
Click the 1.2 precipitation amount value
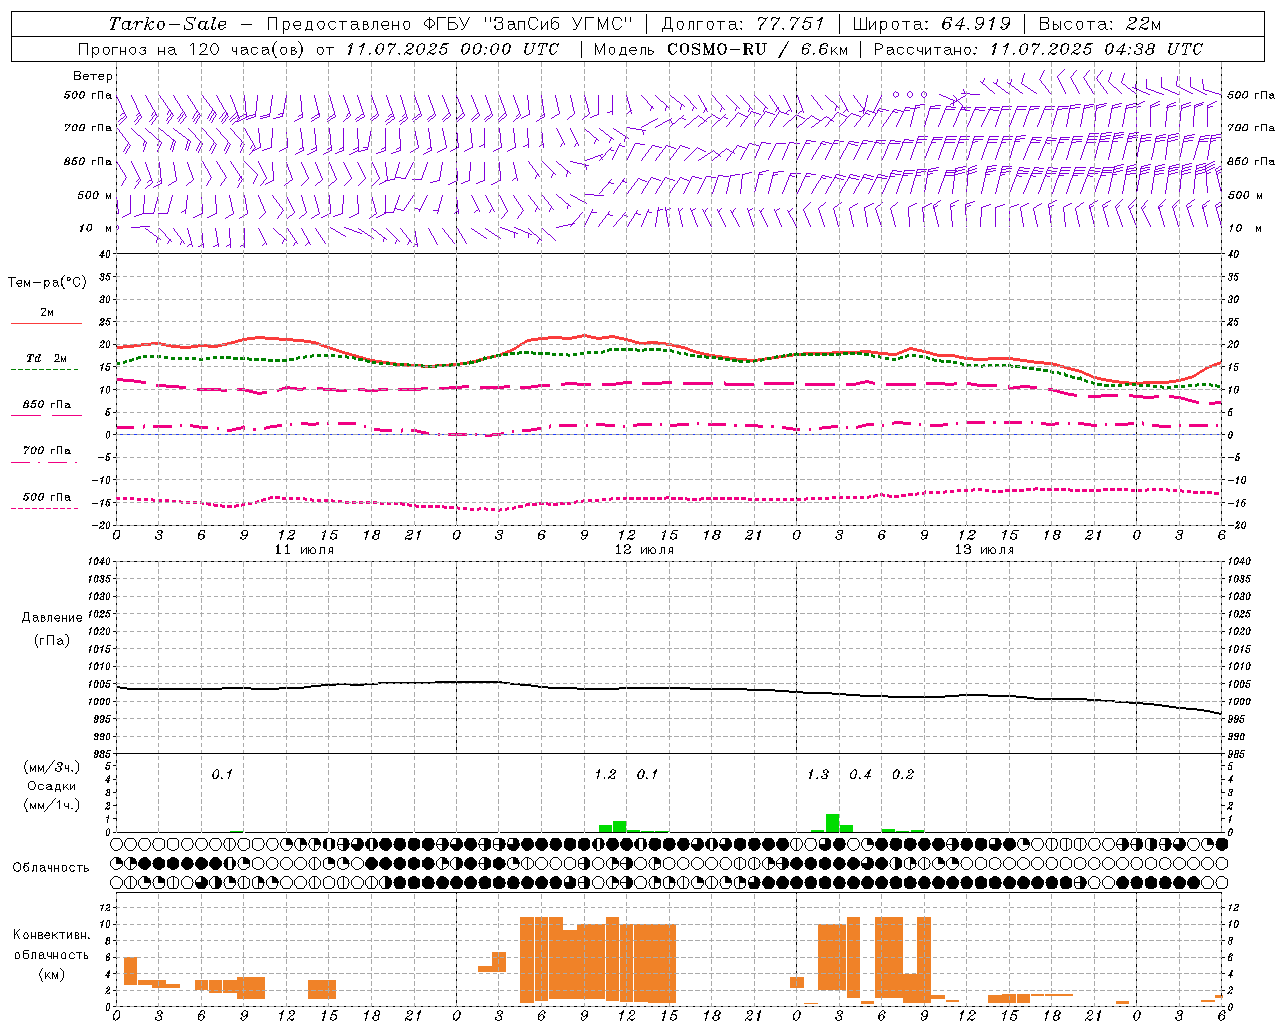tap(605, 774)
